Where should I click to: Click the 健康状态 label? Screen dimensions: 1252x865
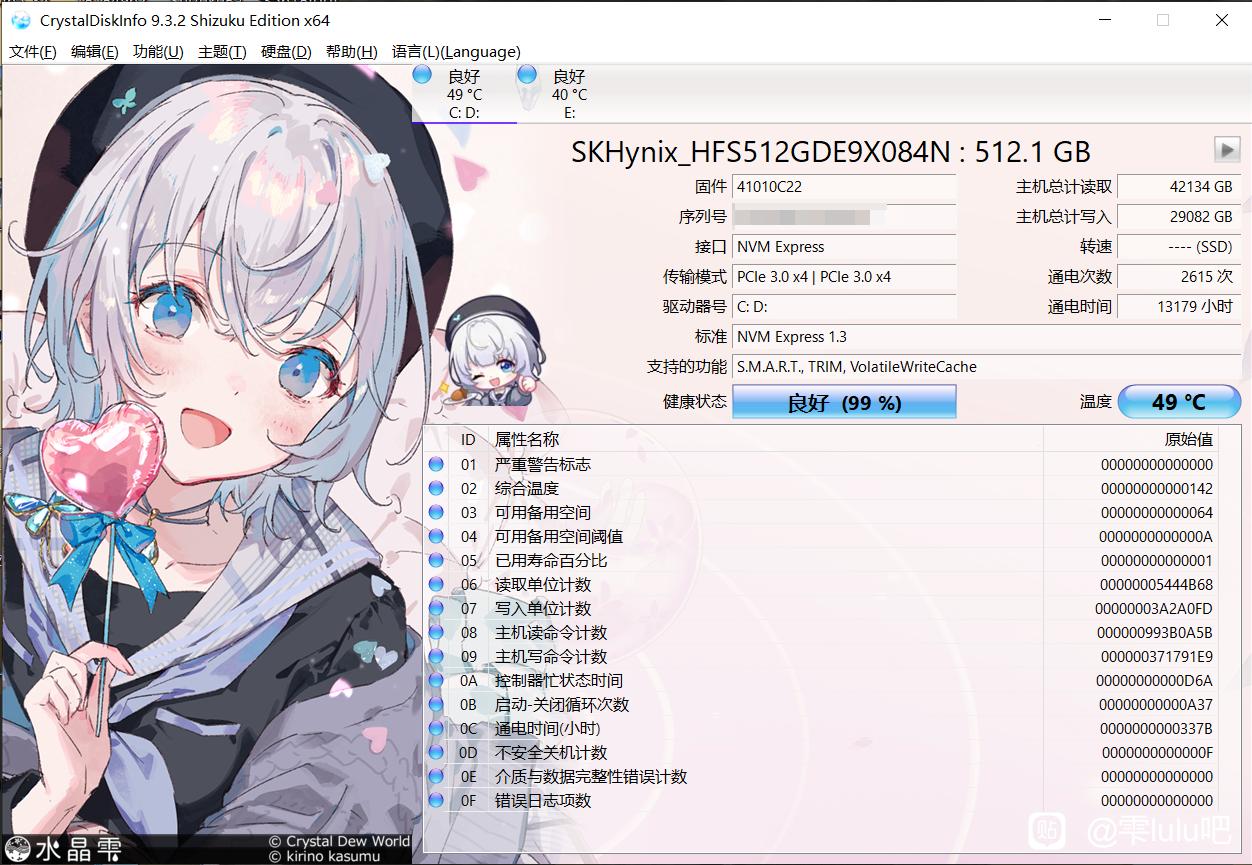click(695, 401)
